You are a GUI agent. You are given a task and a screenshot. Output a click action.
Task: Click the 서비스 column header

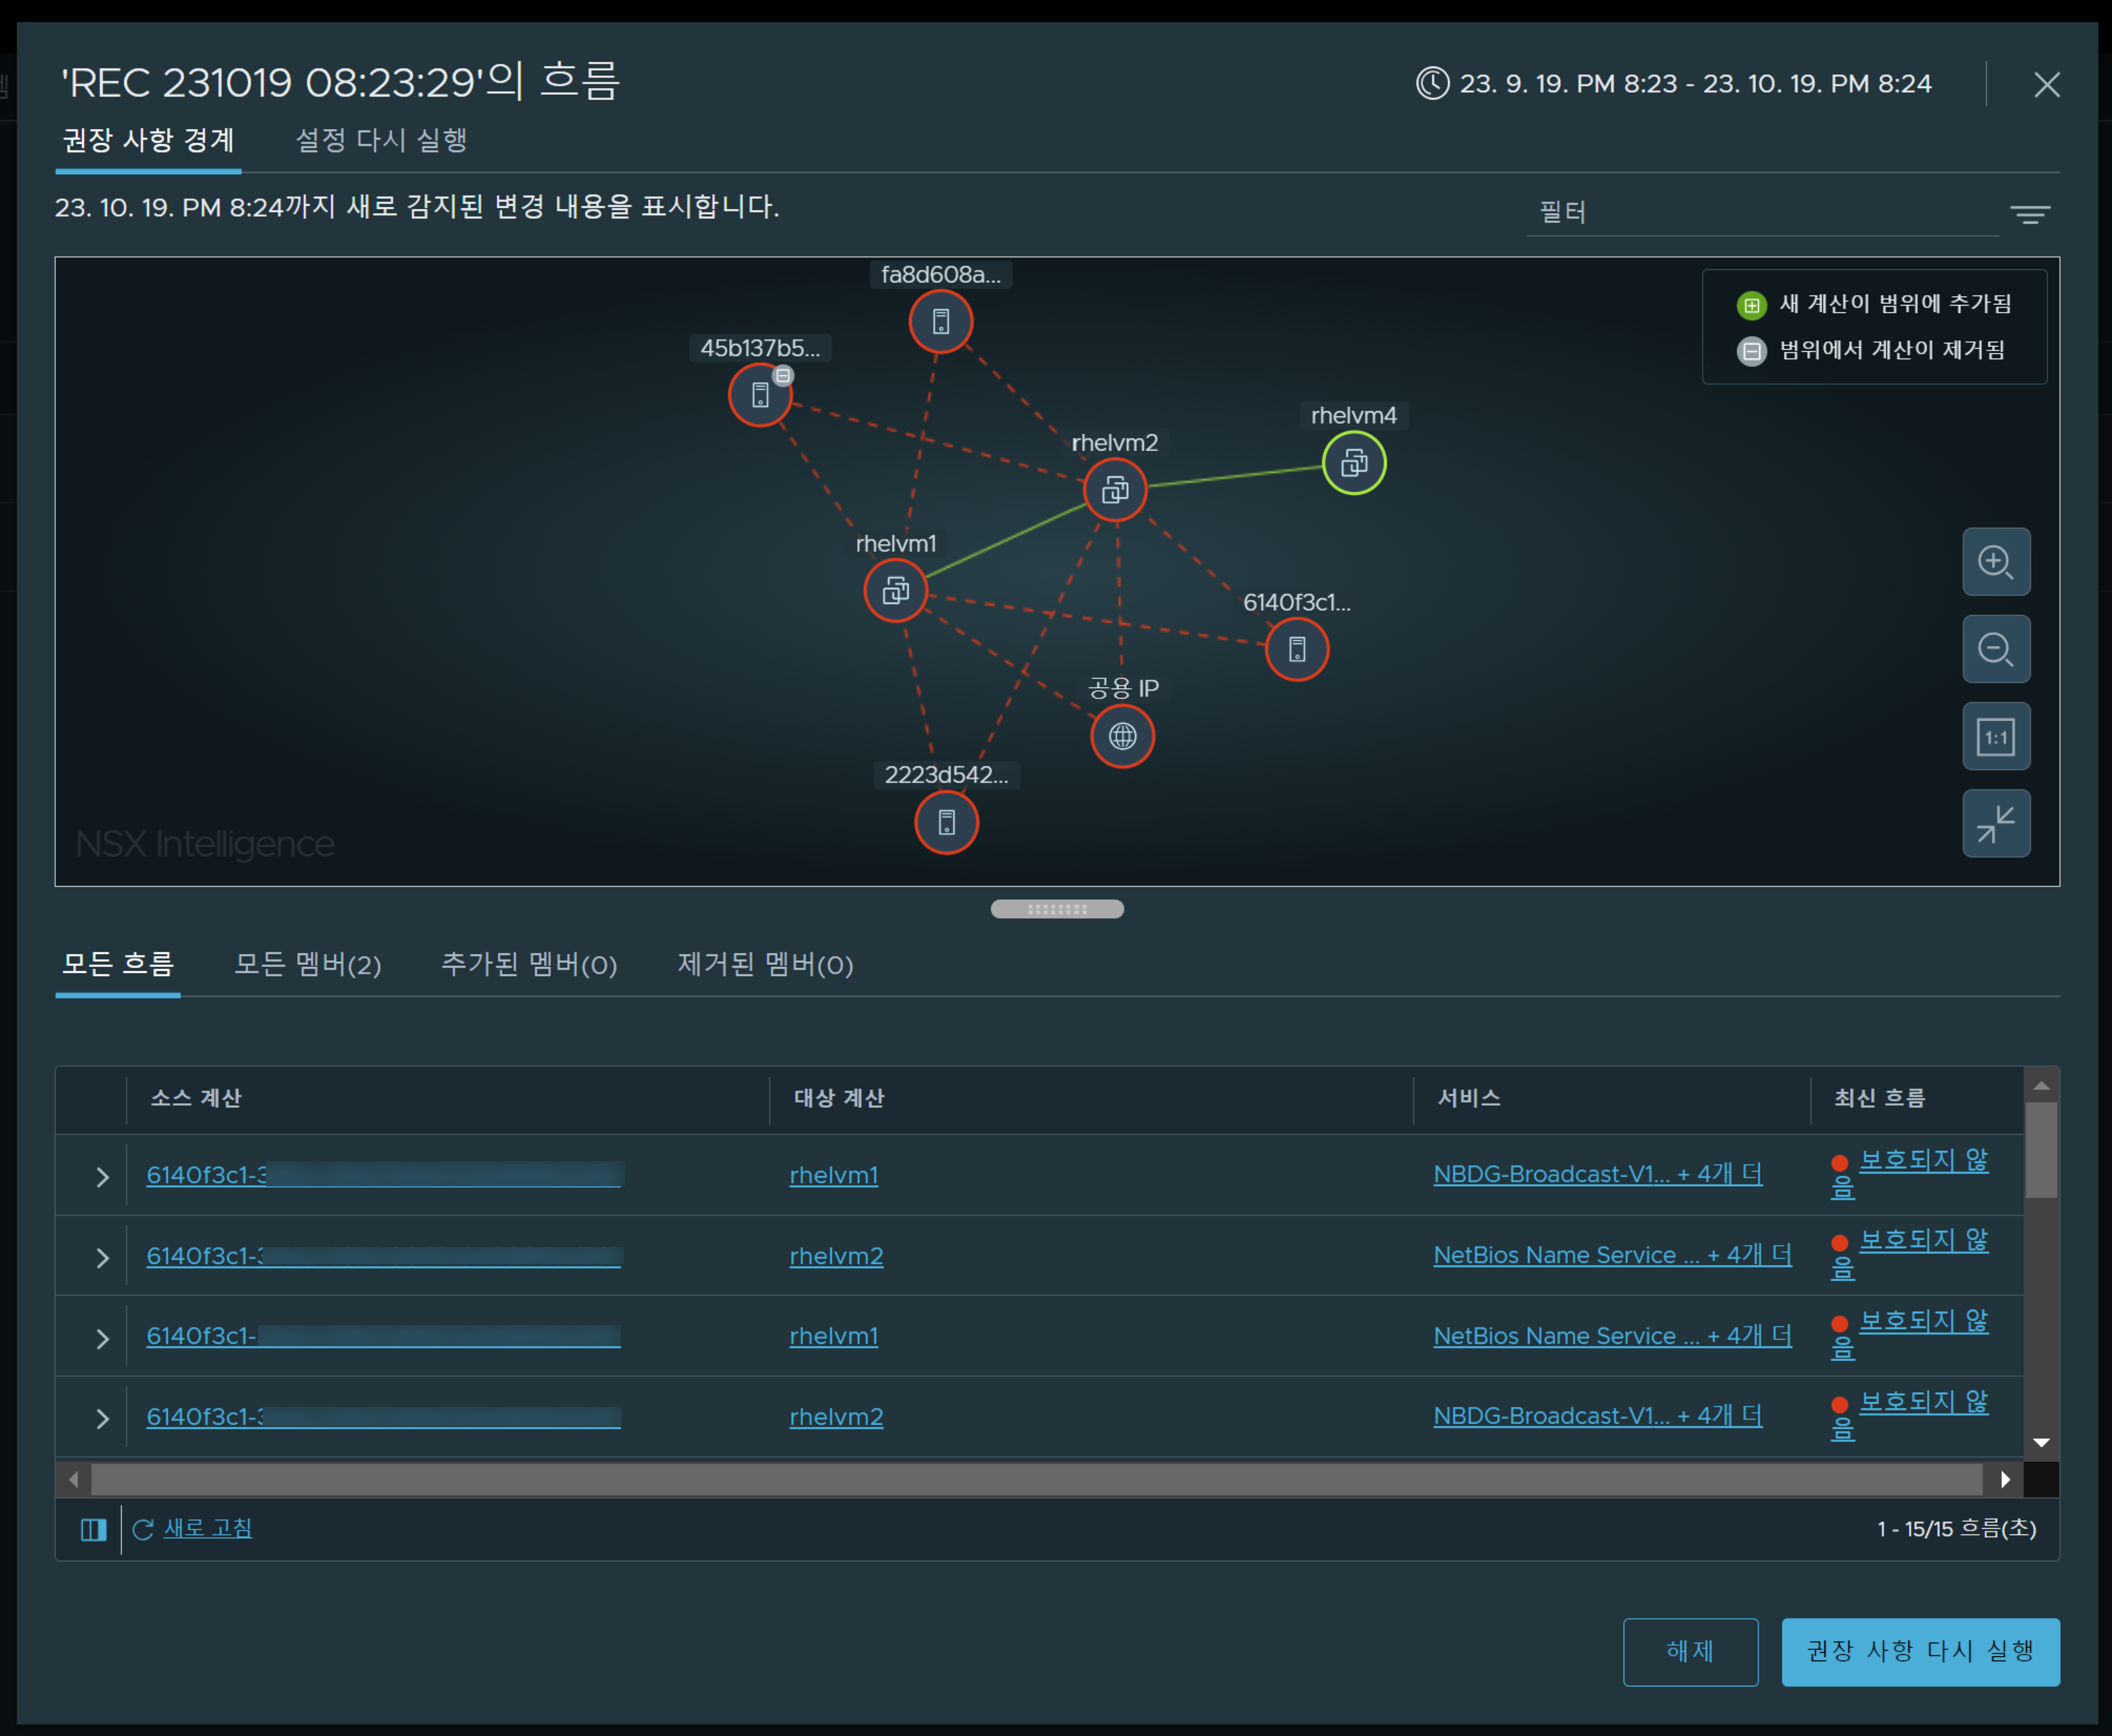coord(1469,1098)
